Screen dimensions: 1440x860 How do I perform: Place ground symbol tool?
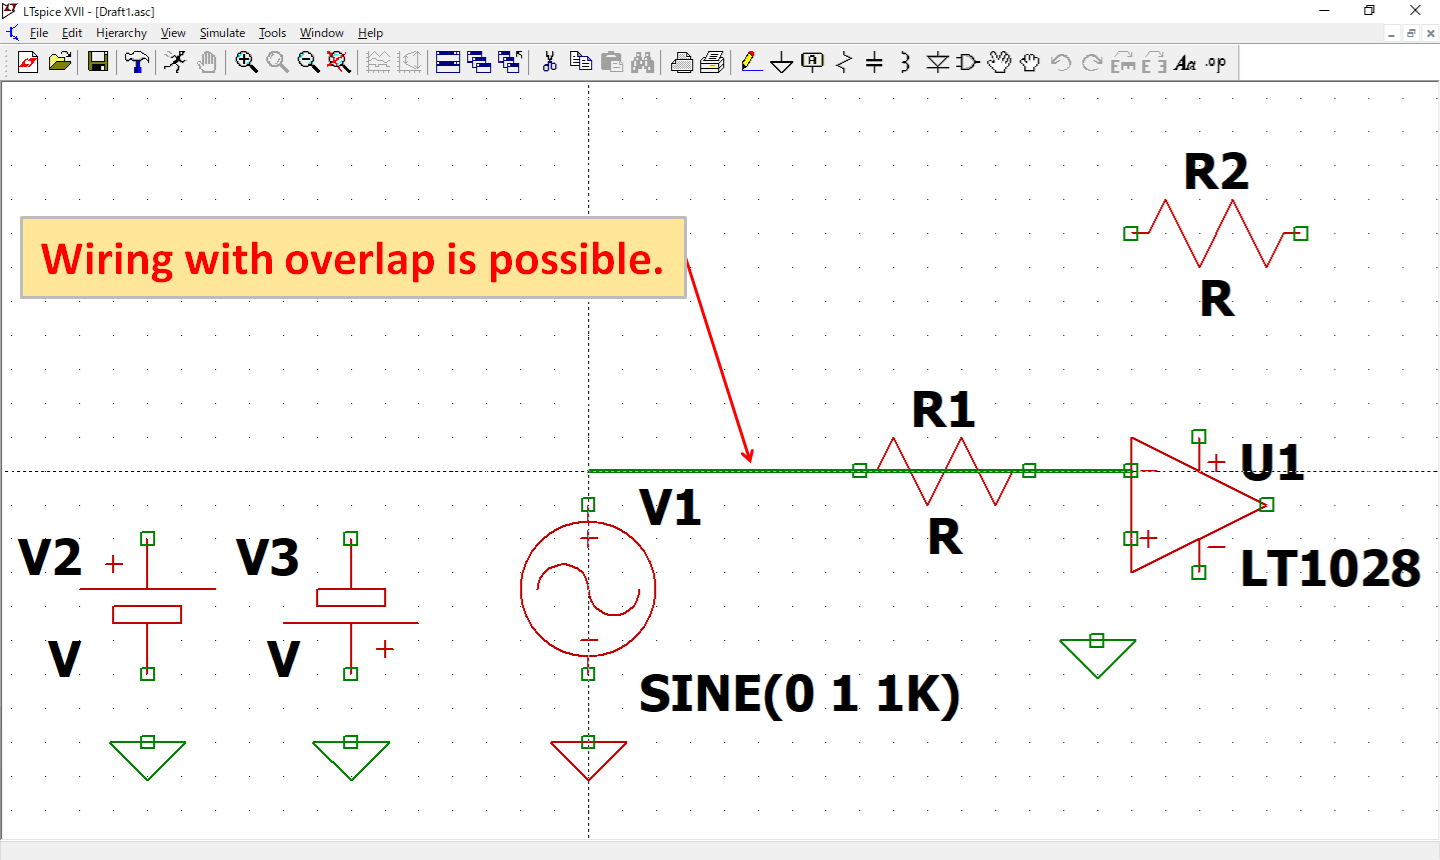click(x=782, y=62)
